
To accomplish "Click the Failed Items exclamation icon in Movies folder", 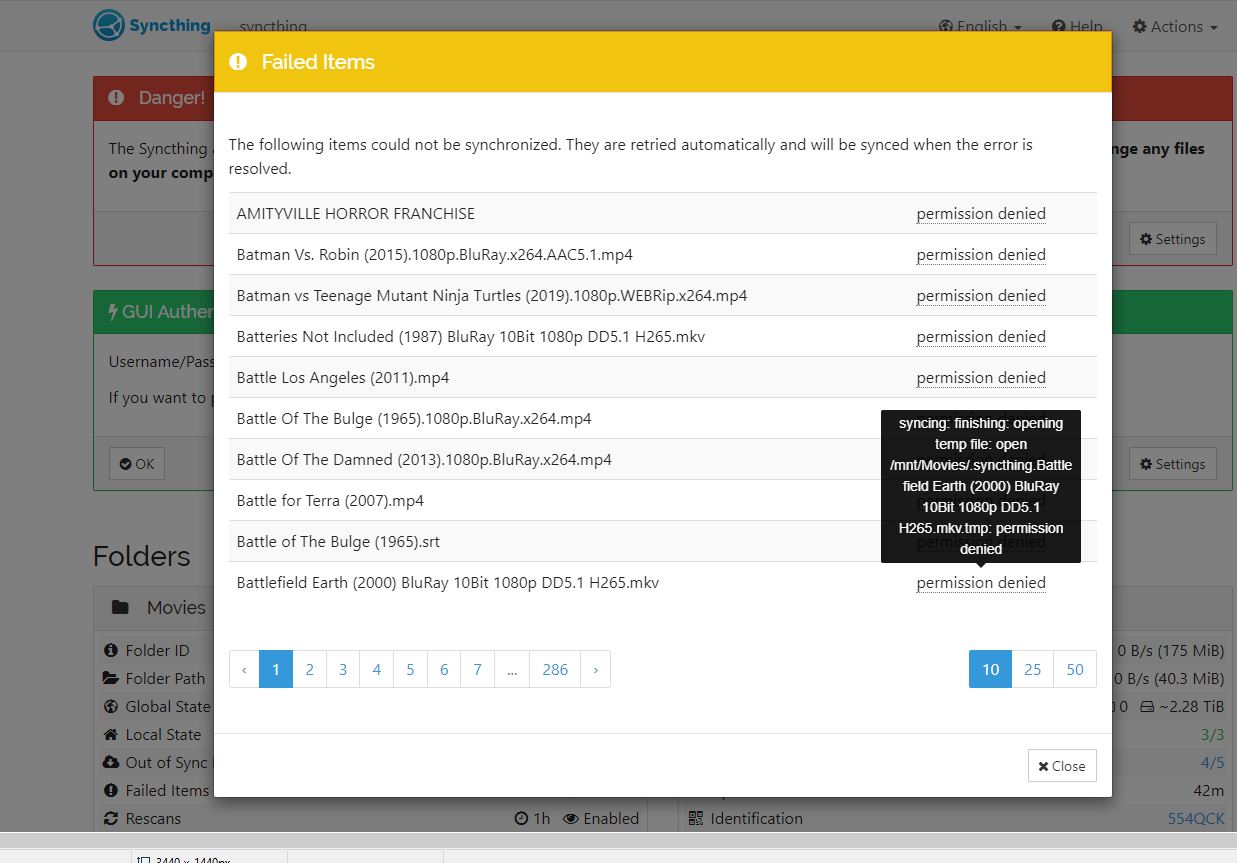I will pos(111,790).
